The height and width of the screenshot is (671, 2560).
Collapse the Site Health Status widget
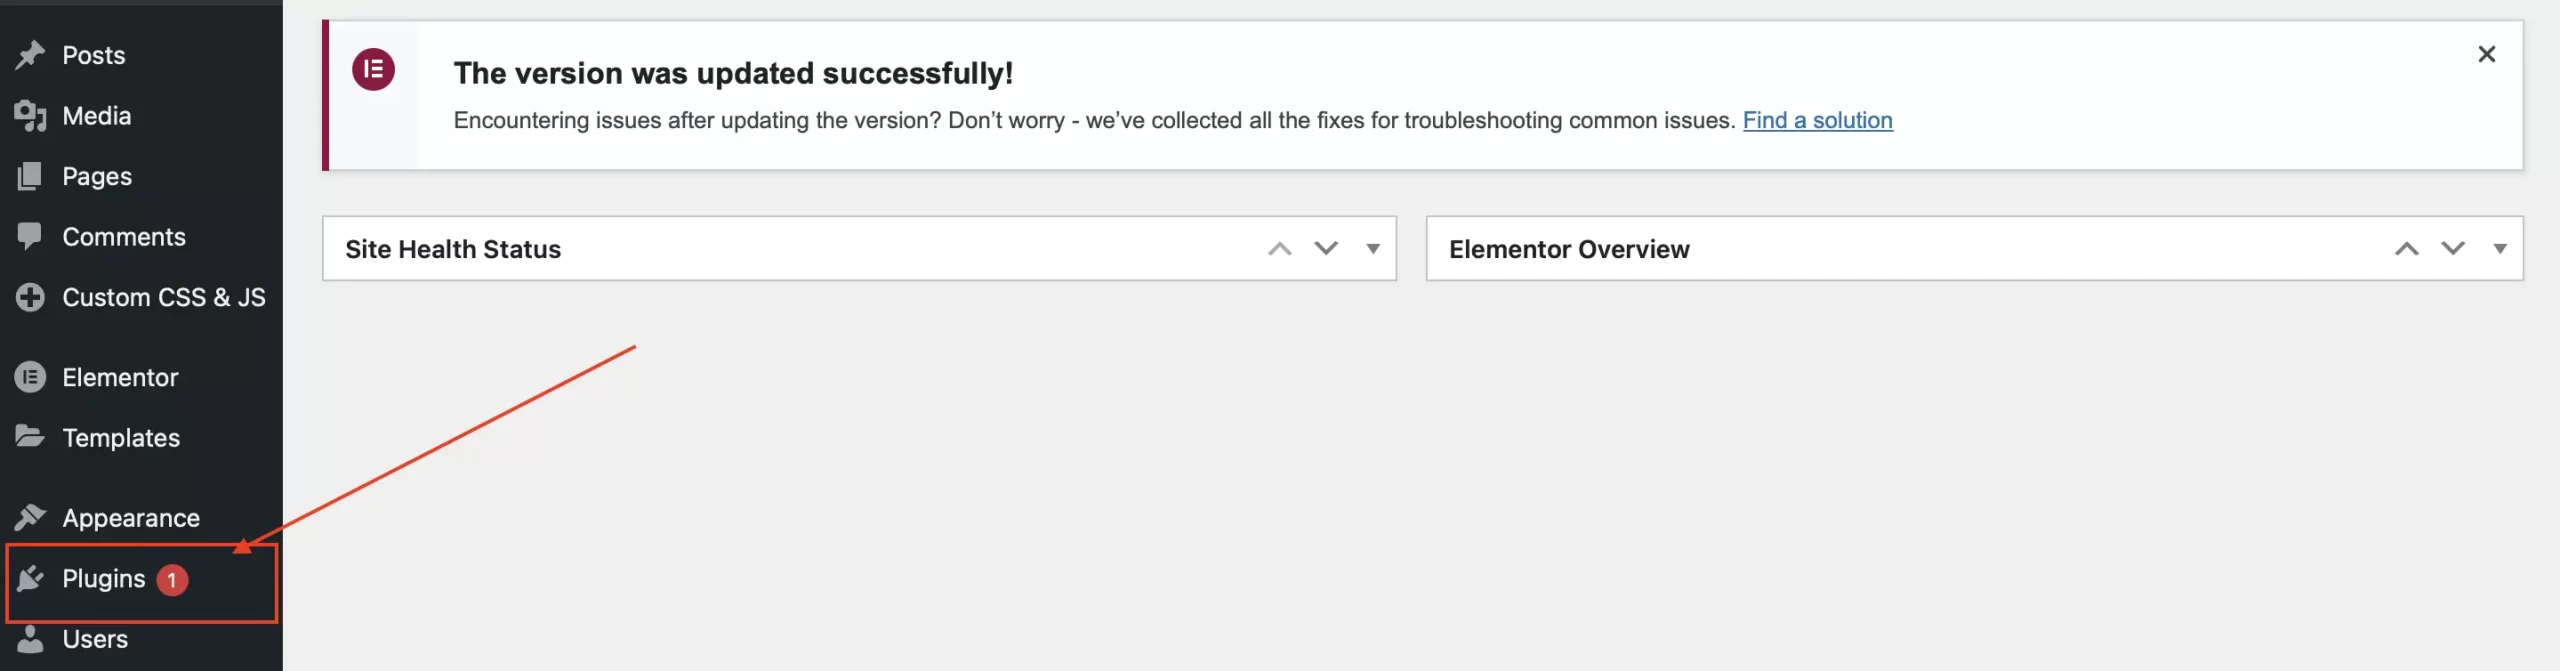pyautogui.click(x=1325, y=248)
